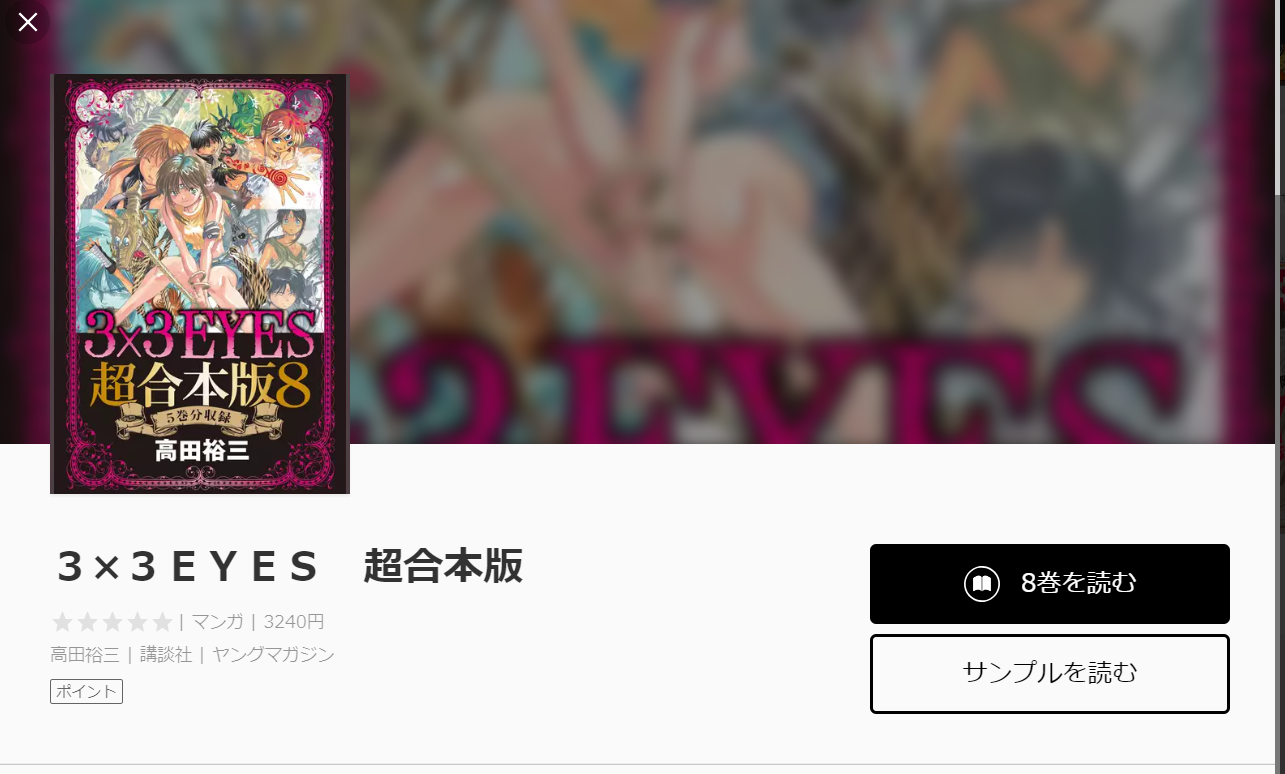Image resolution: width=1285 pixels, height=774 pixels.
Task: Open magazine link ヤングマガジン
Action: coord(273,655)
